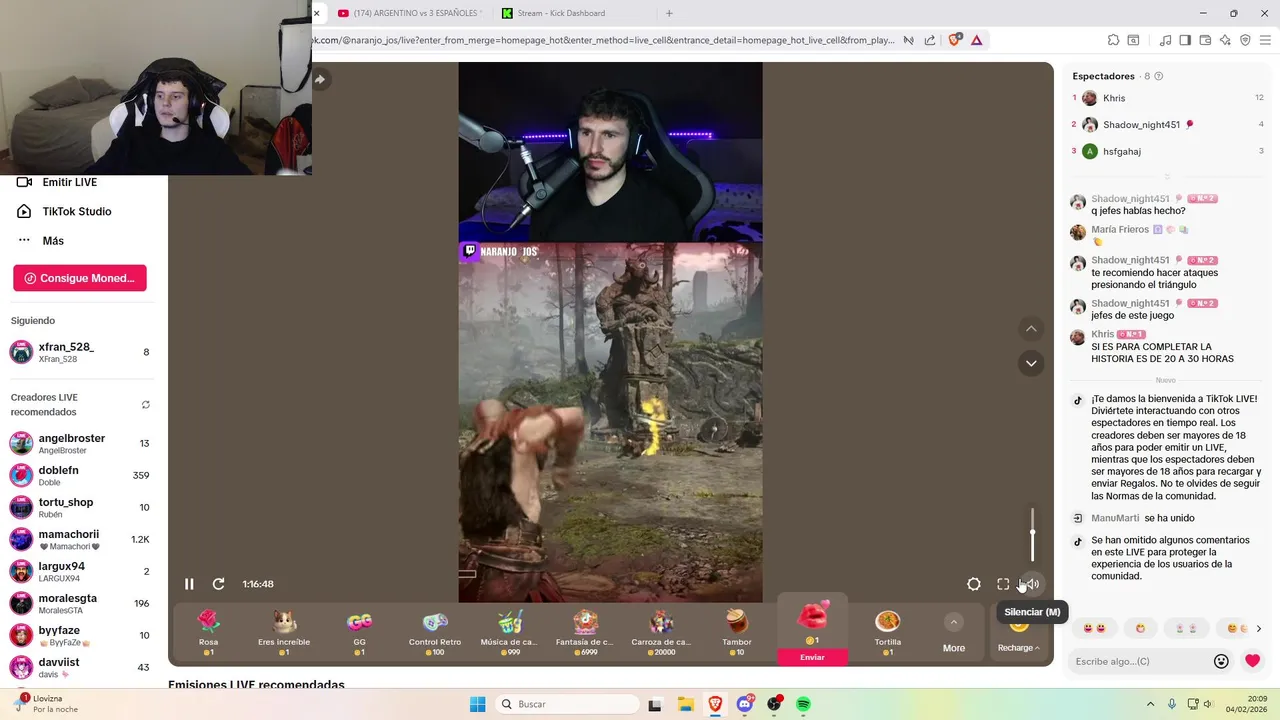Screen dimensions: 1280x720
Task: Switch to the YouTube ARGENTINO vs 3 ESPAÑOLES tab
Action: coord(410,13)
